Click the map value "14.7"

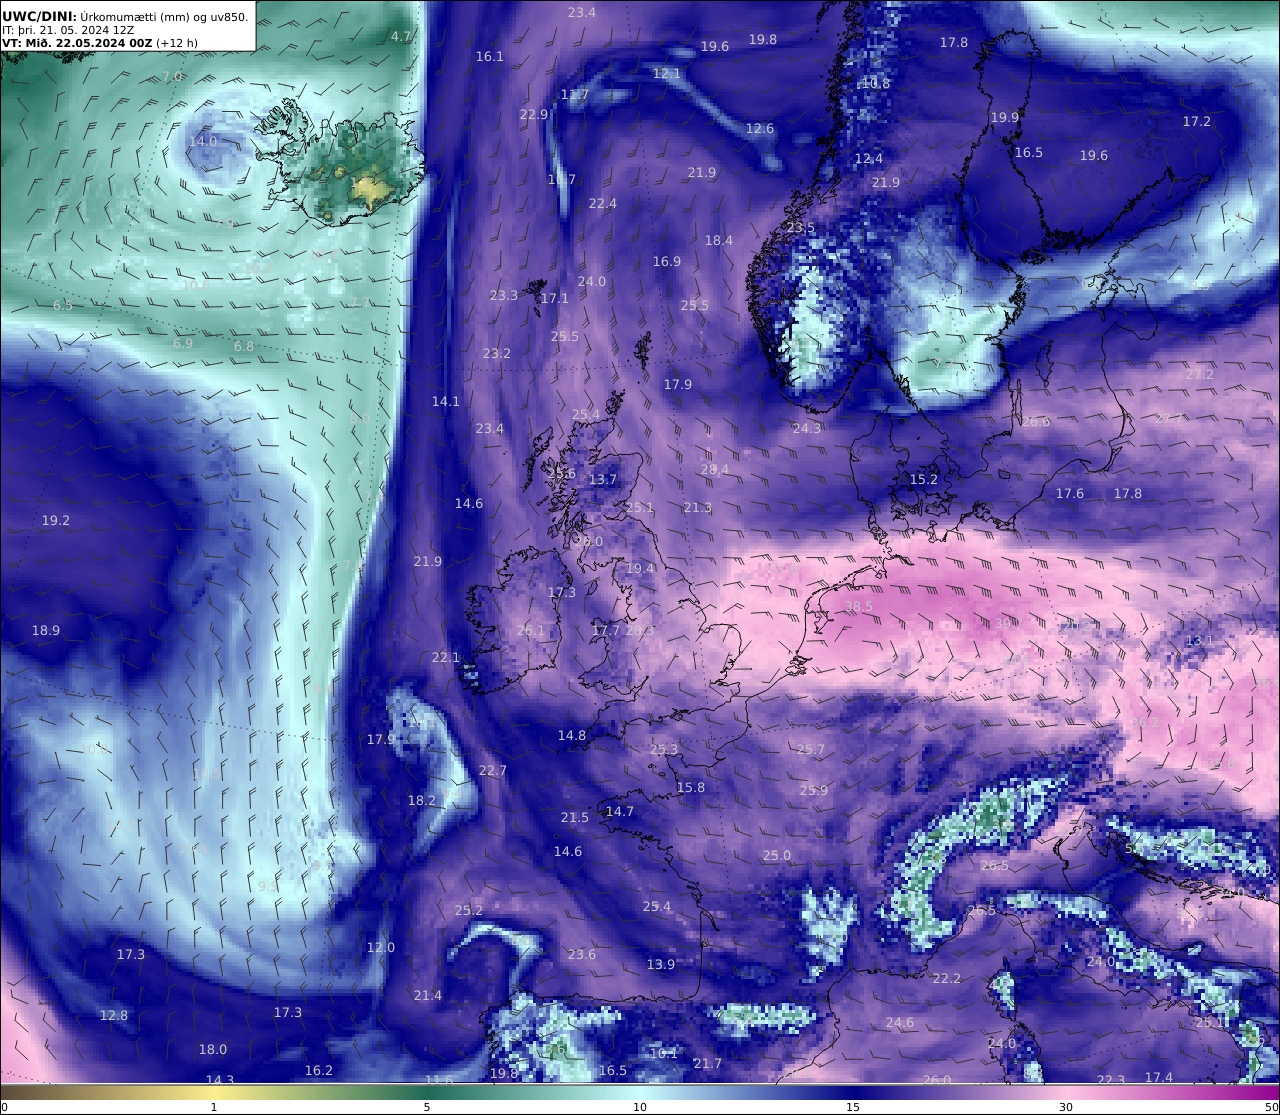[x=620, y=812]
